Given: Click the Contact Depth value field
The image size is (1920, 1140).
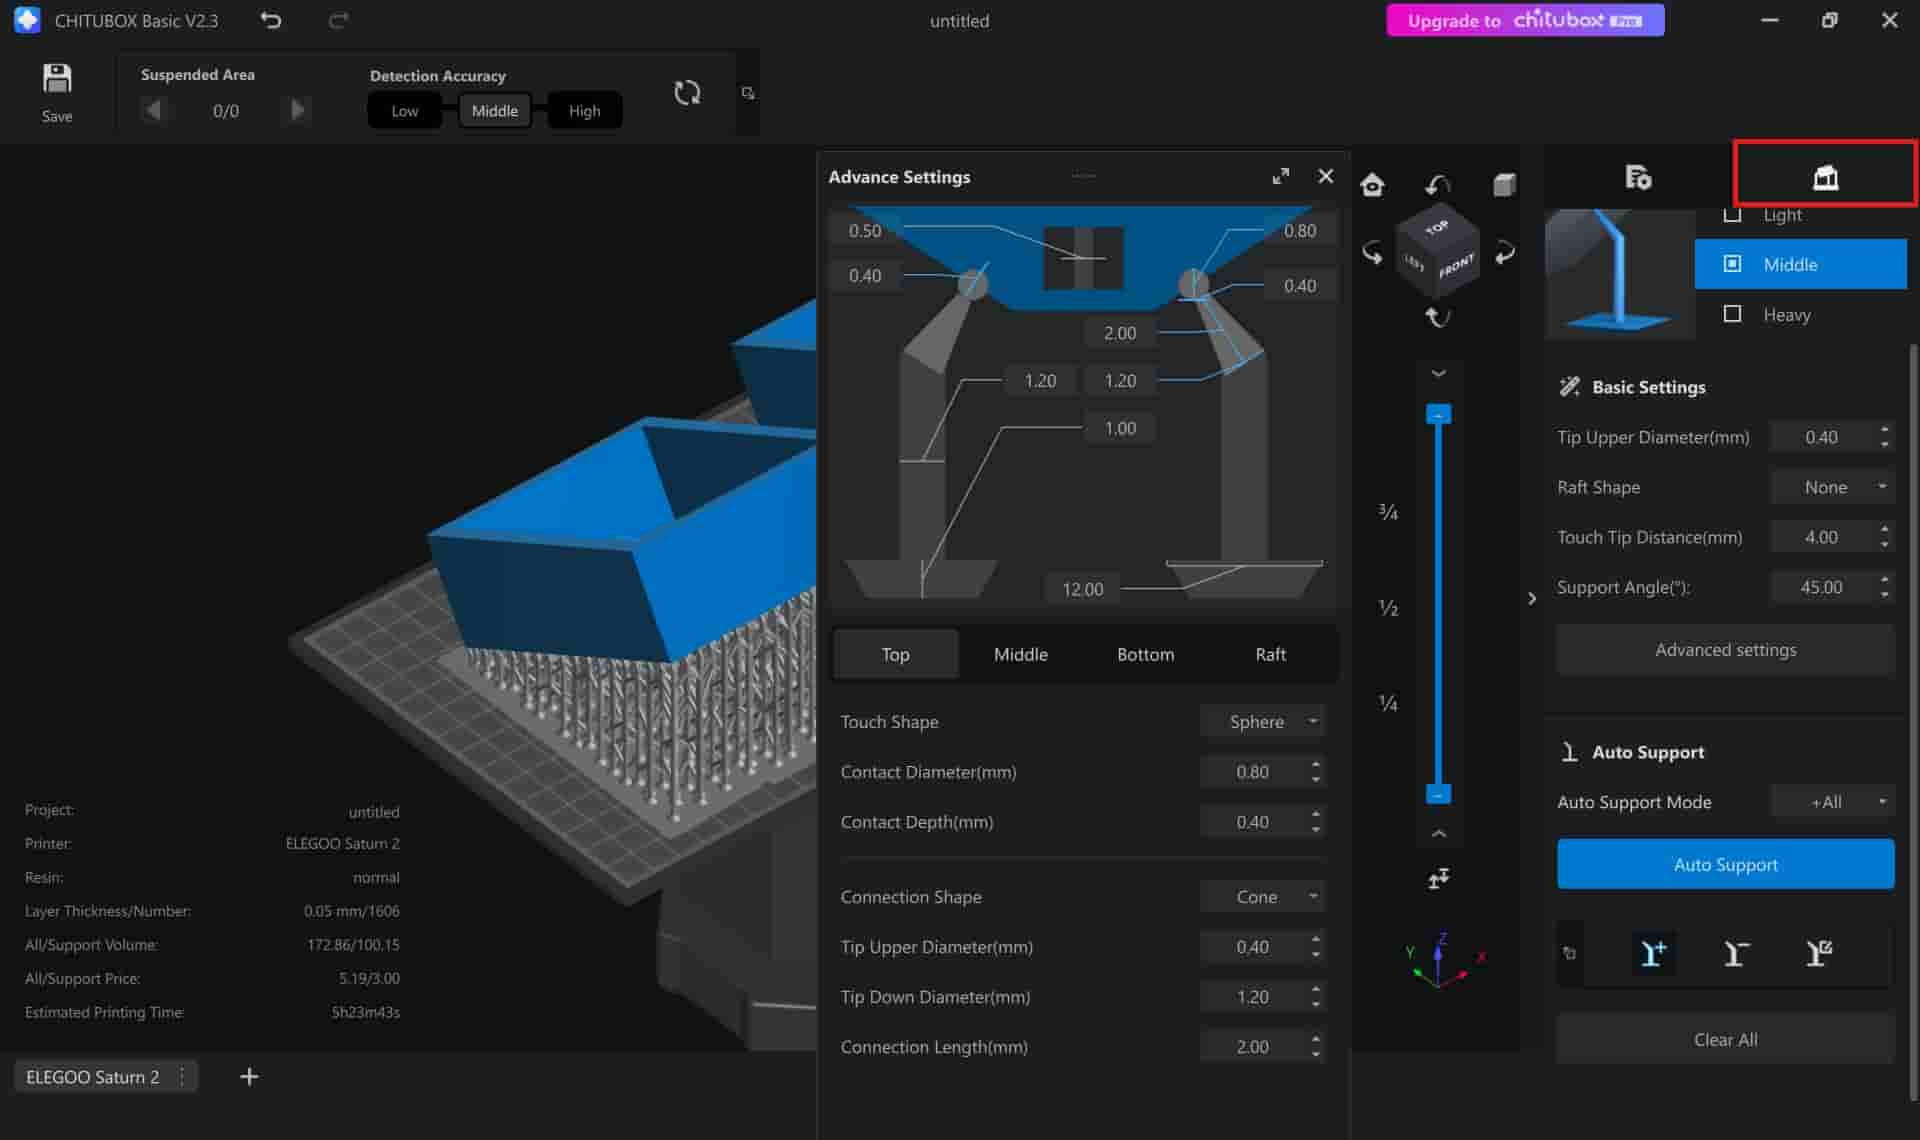Looking at the screenshot, I should point(1253,821).
